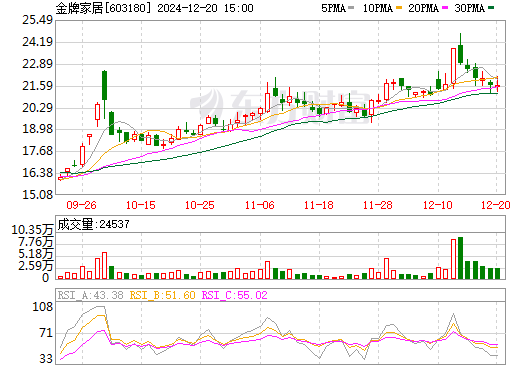Click the RSI_B:51.60 indicator label

click(x=162, y=295)
